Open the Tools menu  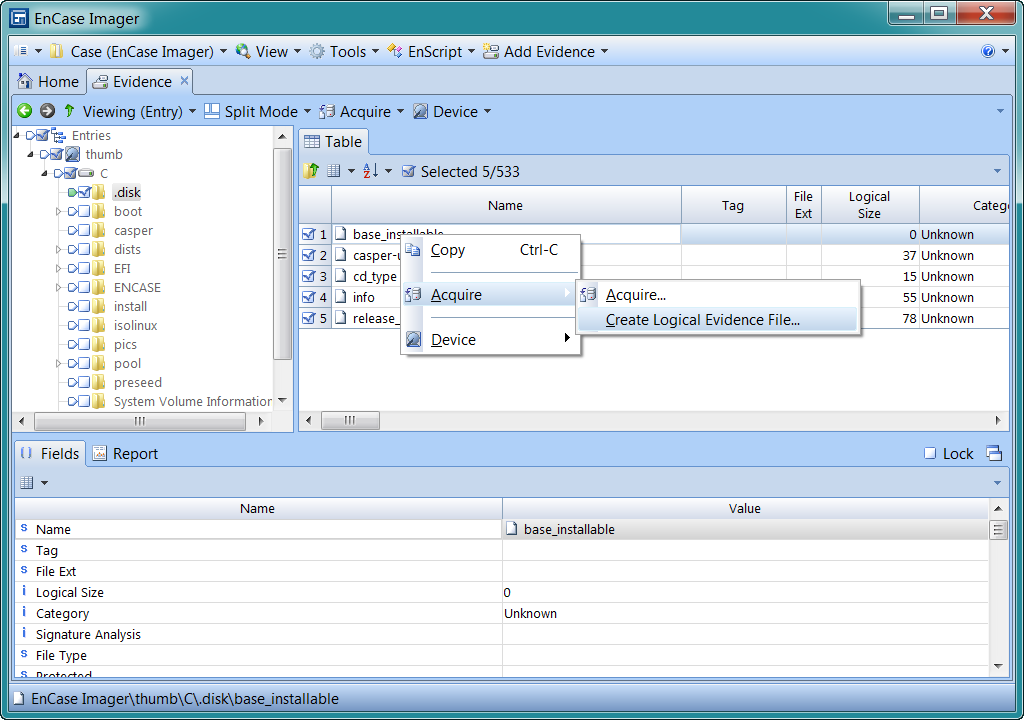pyautogui.click(x=344, y=52)
